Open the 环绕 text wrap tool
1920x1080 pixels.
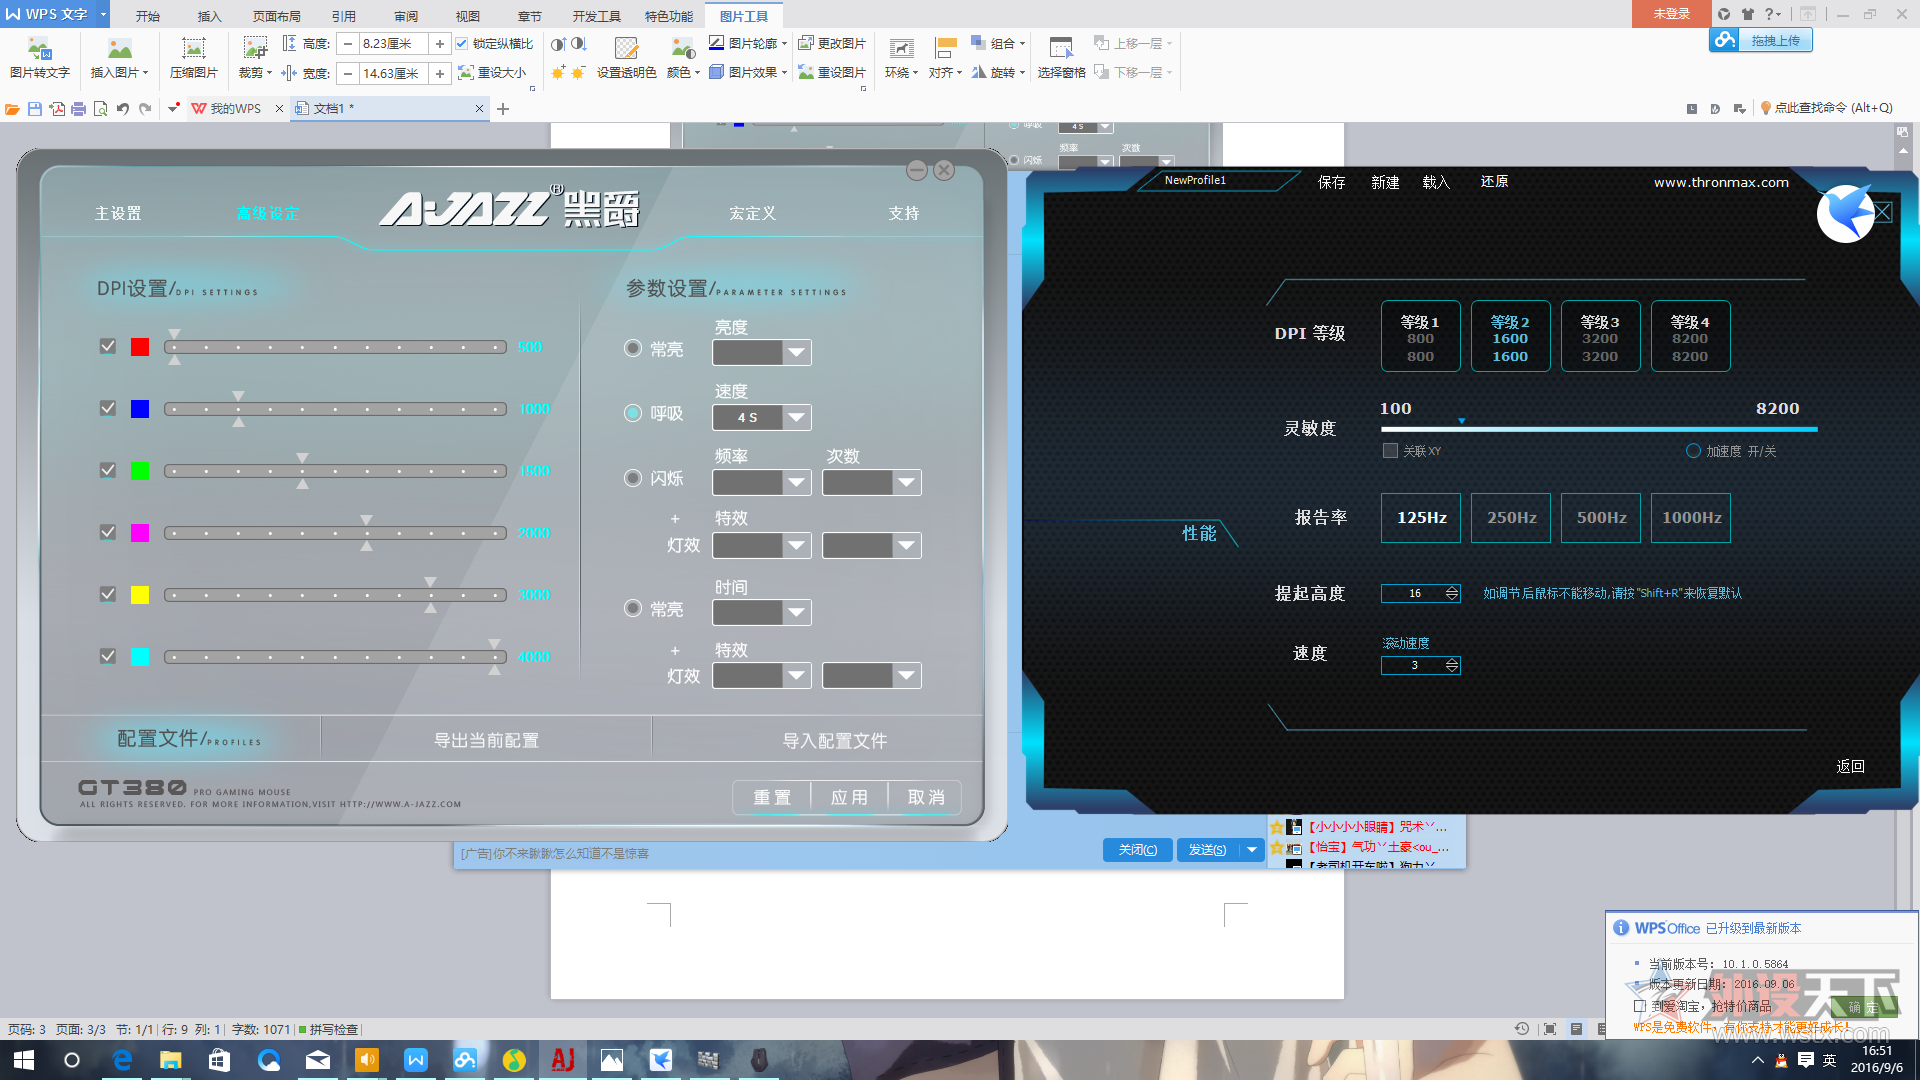tap(901, 58)
